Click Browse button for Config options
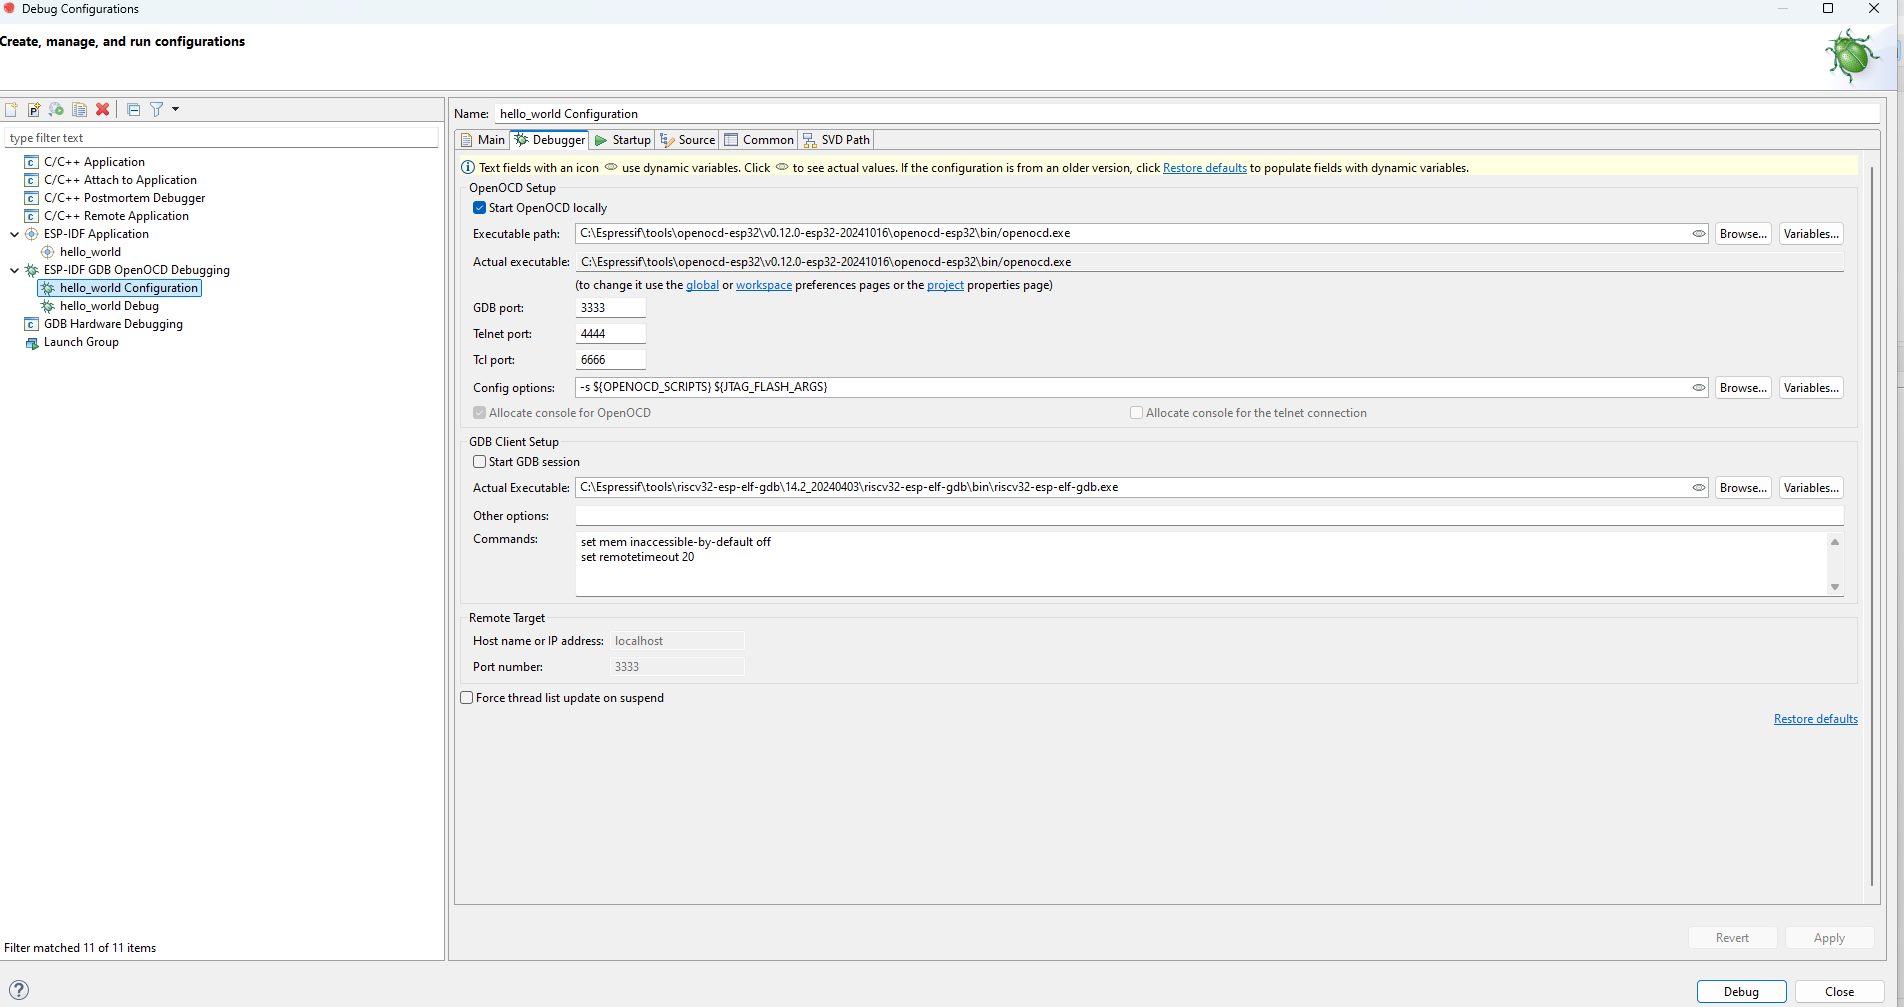 pos(1743,388)
